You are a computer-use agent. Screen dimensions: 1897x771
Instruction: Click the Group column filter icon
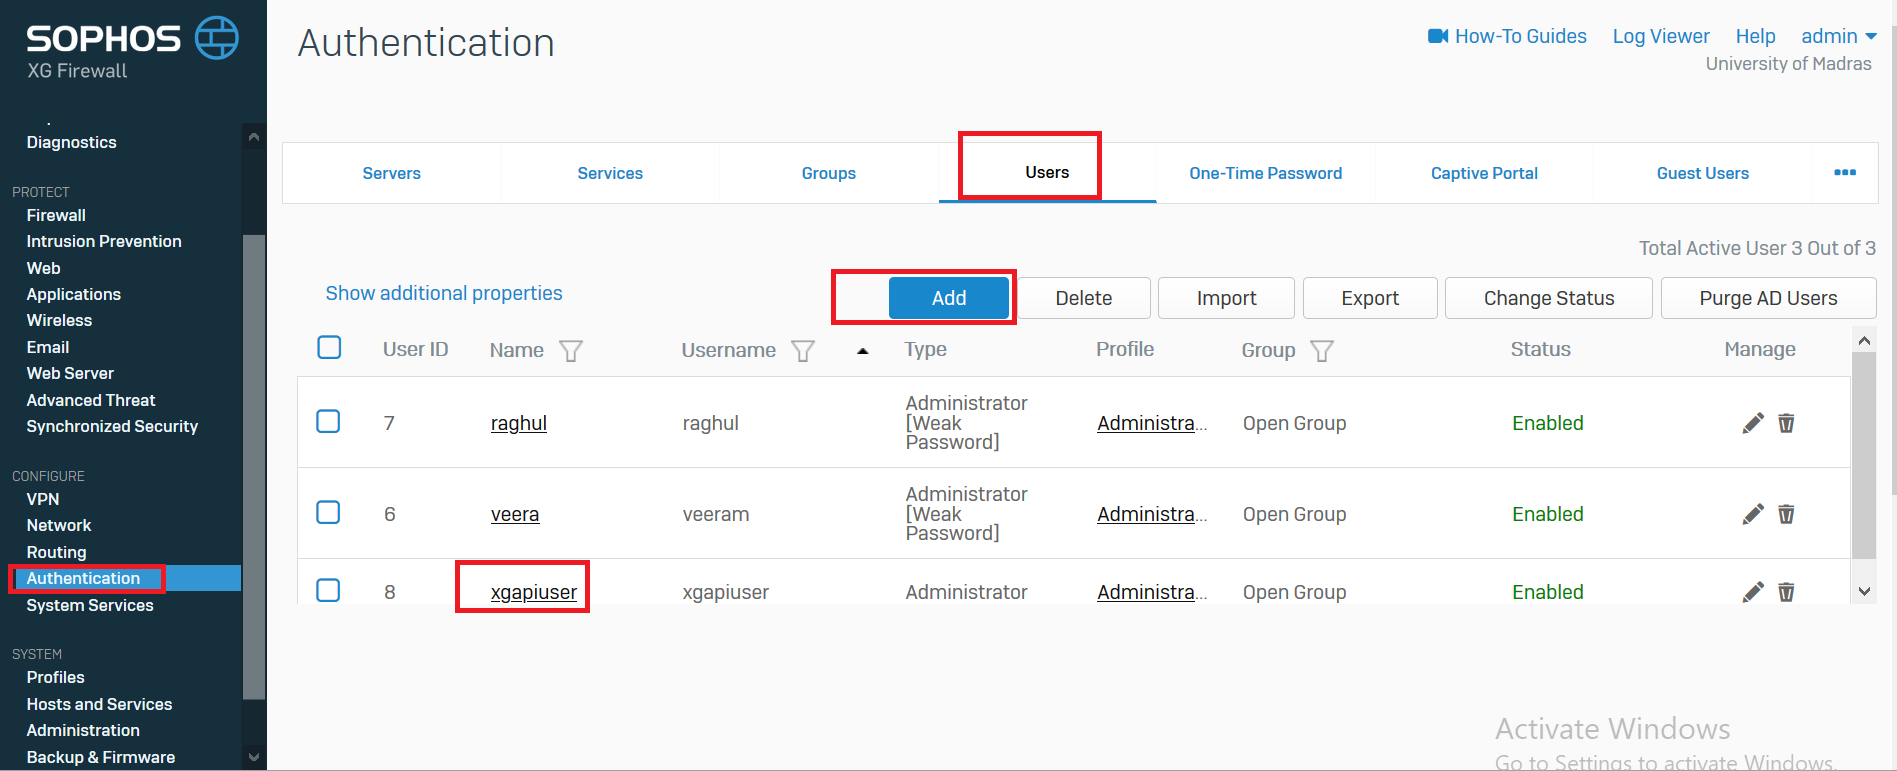pyautogui.click(x=1321, y=351)
